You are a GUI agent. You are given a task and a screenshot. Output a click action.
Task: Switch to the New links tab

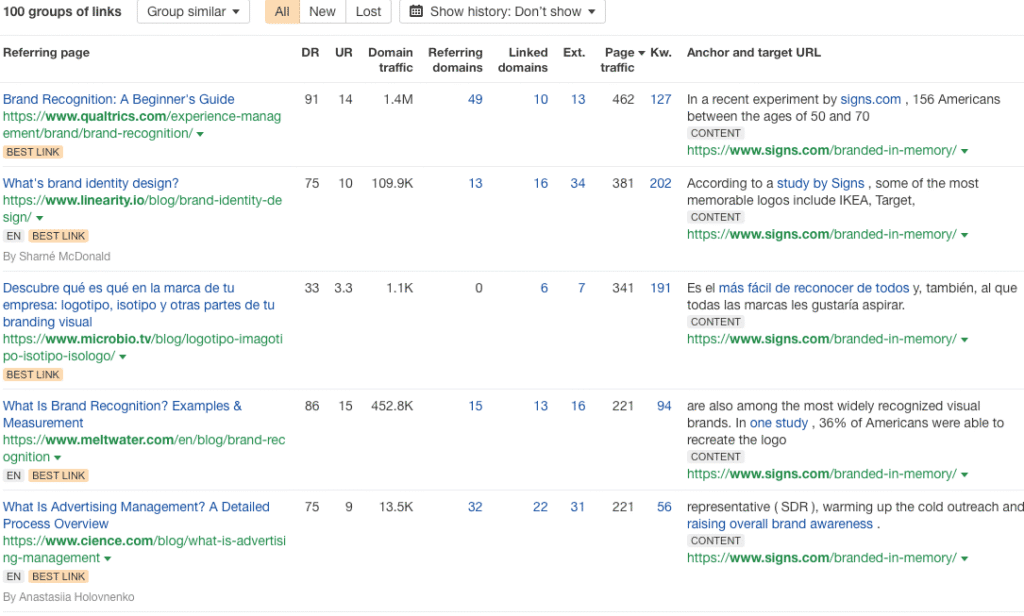coord(322,12)
